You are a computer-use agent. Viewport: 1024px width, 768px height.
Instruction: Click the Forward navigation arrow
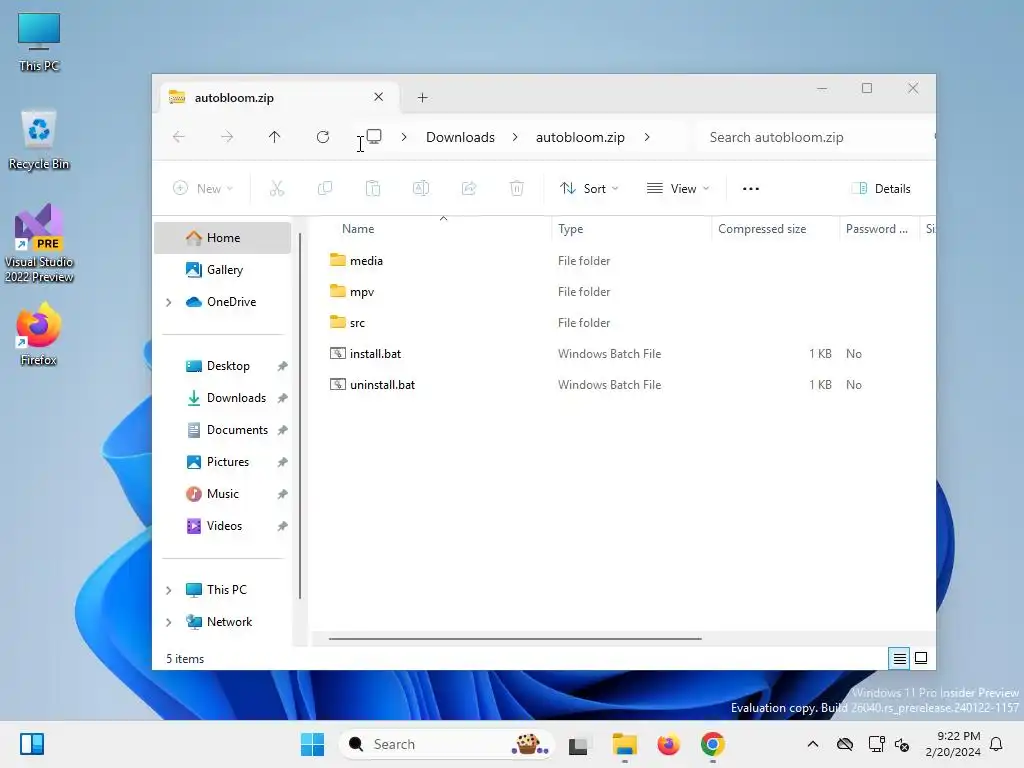click(227, 136)
